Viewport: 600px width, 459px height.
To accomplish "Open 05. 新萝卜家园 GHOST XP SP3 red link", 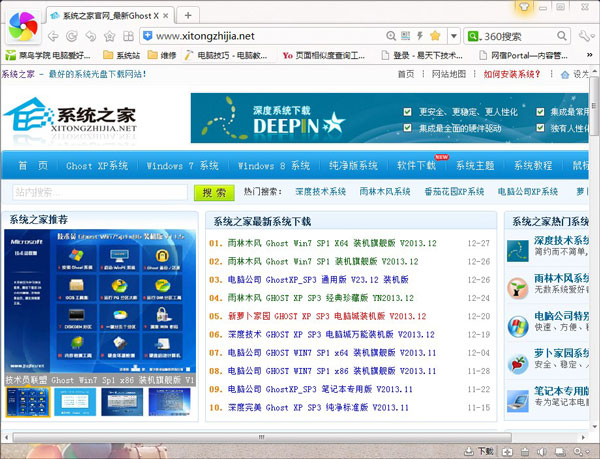I will click(x=327, y=316).
